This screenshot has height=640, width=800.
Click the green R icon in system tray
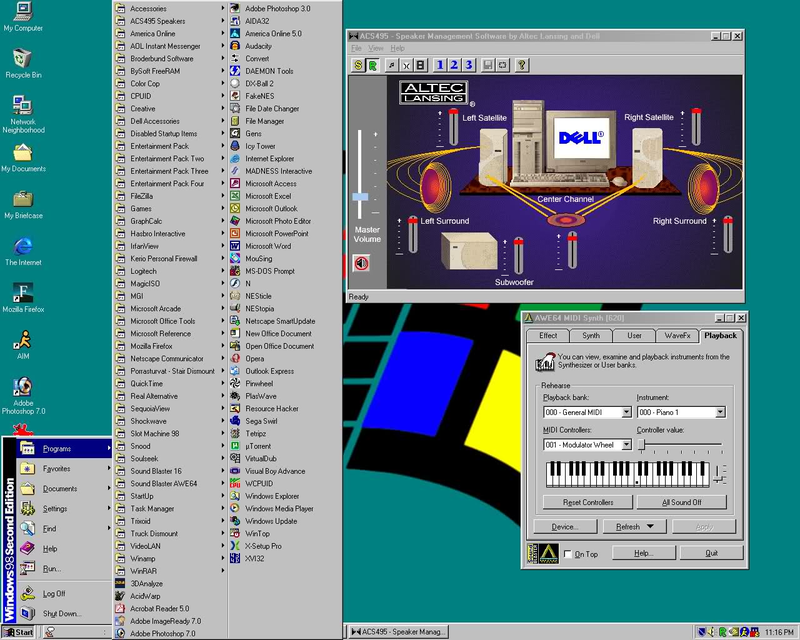coord(722,632)
